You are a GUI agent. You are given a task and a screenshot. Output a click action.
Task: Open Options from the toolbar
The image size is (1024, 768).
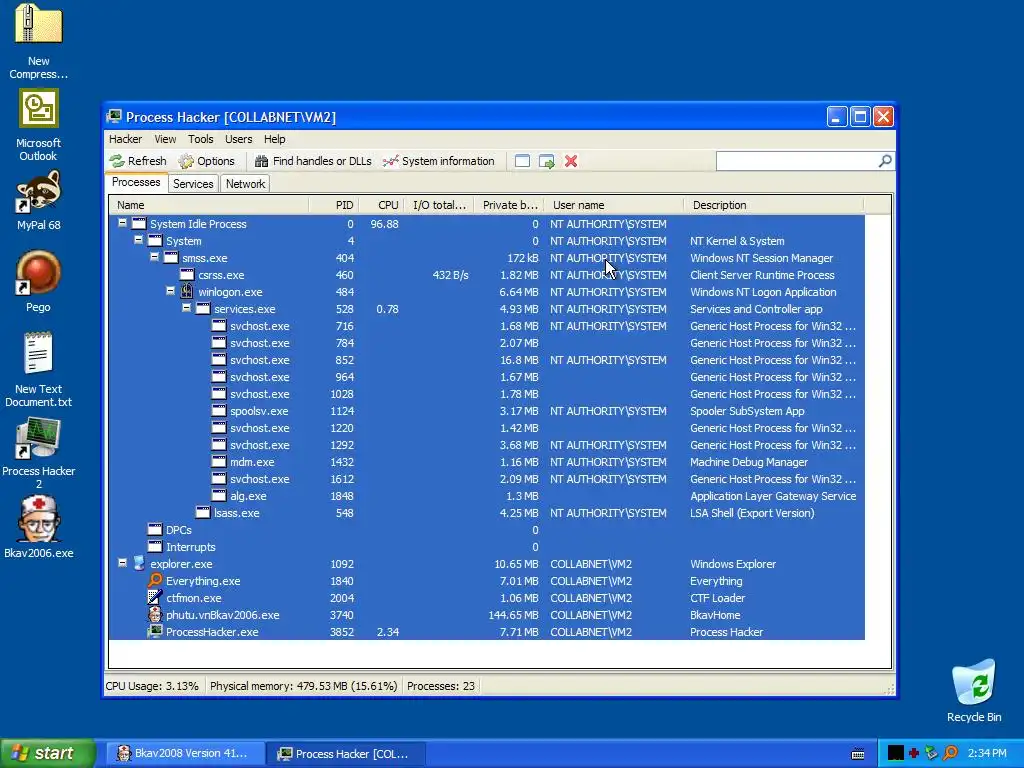(206, 161)
